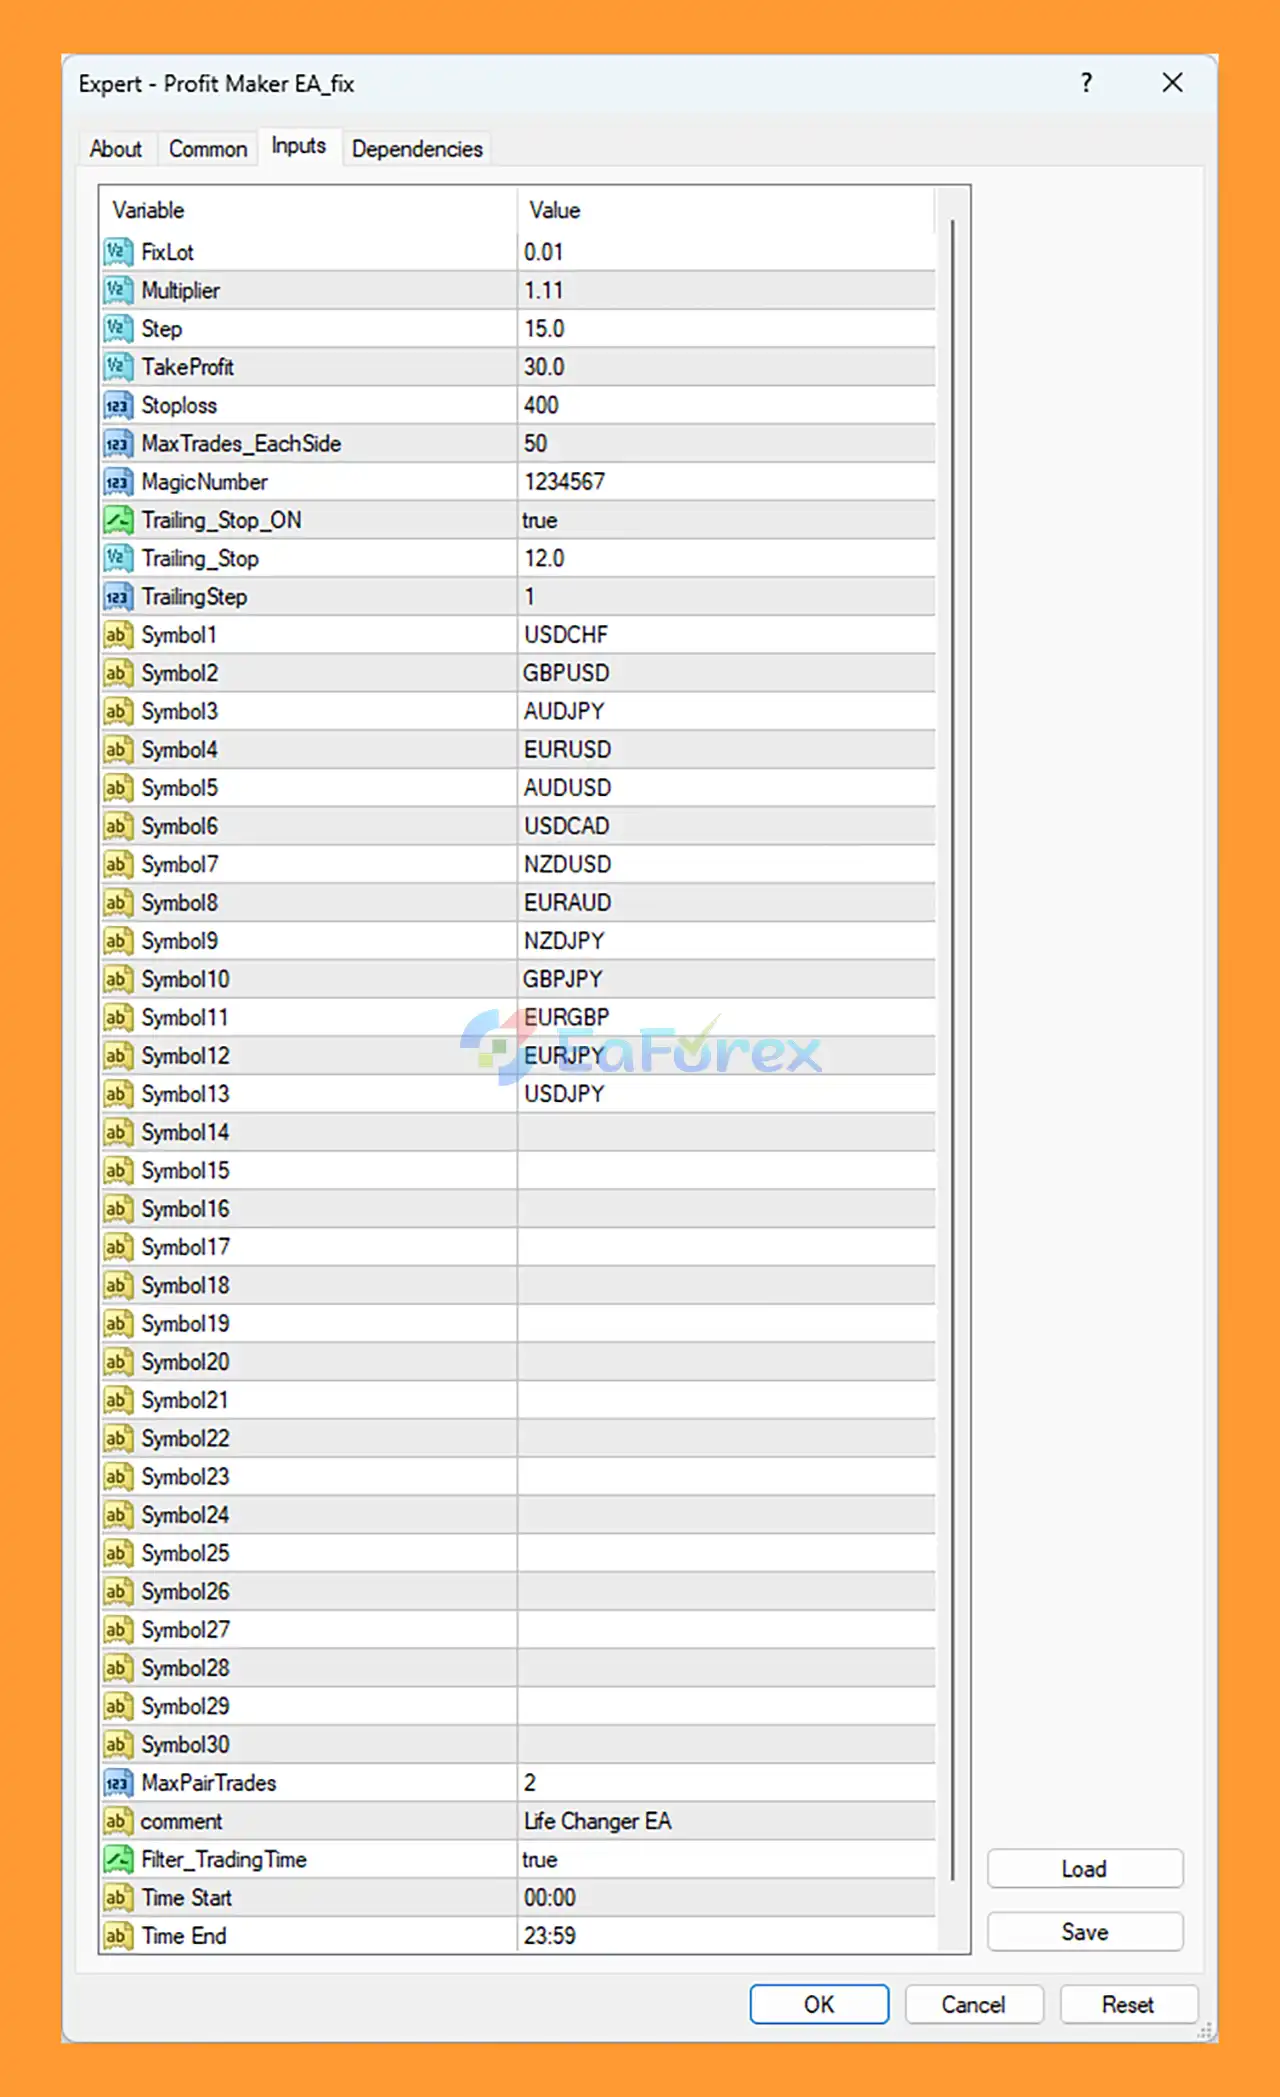Toggle the Filter_TradingTime true value
Image resolution: width=1280 pixels, height=2097 pixels.
[540, 1859]
